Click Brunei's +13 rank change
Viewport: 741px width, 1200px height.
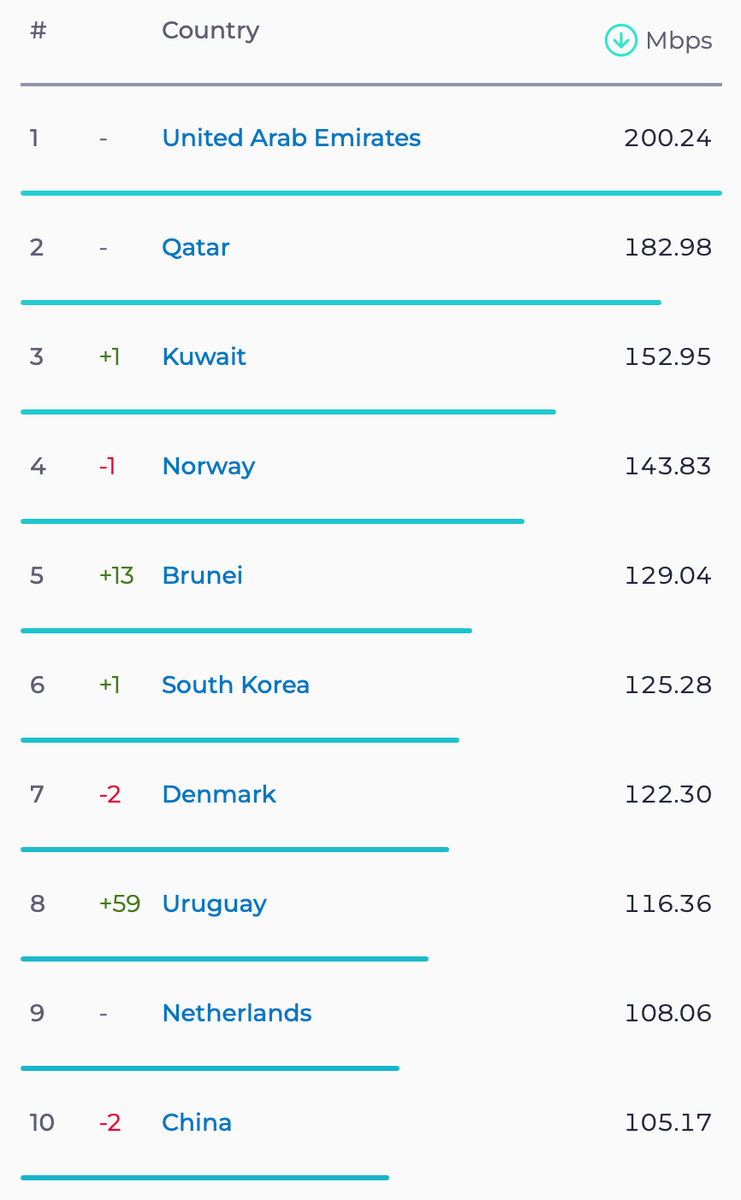(x=116, y=575)
